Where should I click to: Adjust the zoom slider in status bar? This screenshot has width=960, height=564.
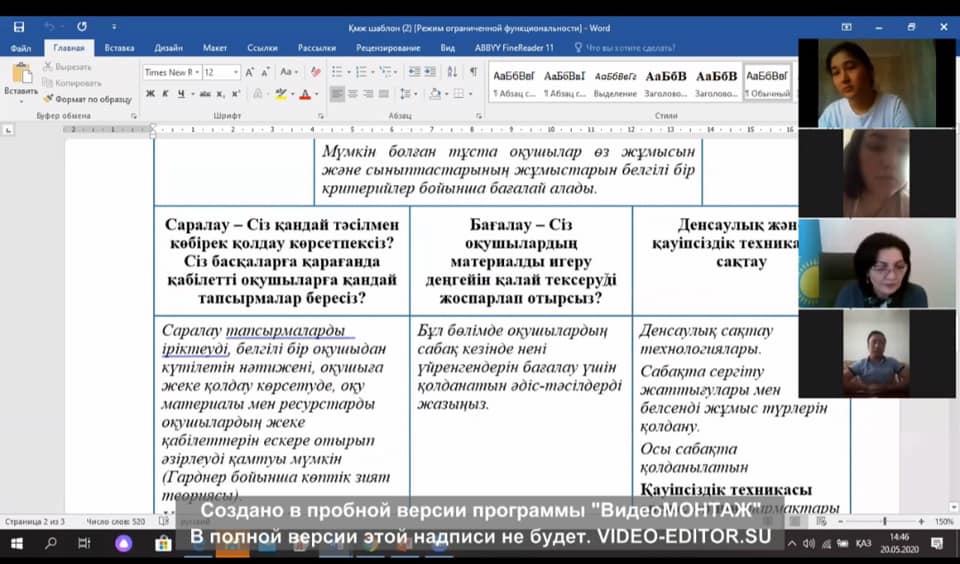point(884,521)
